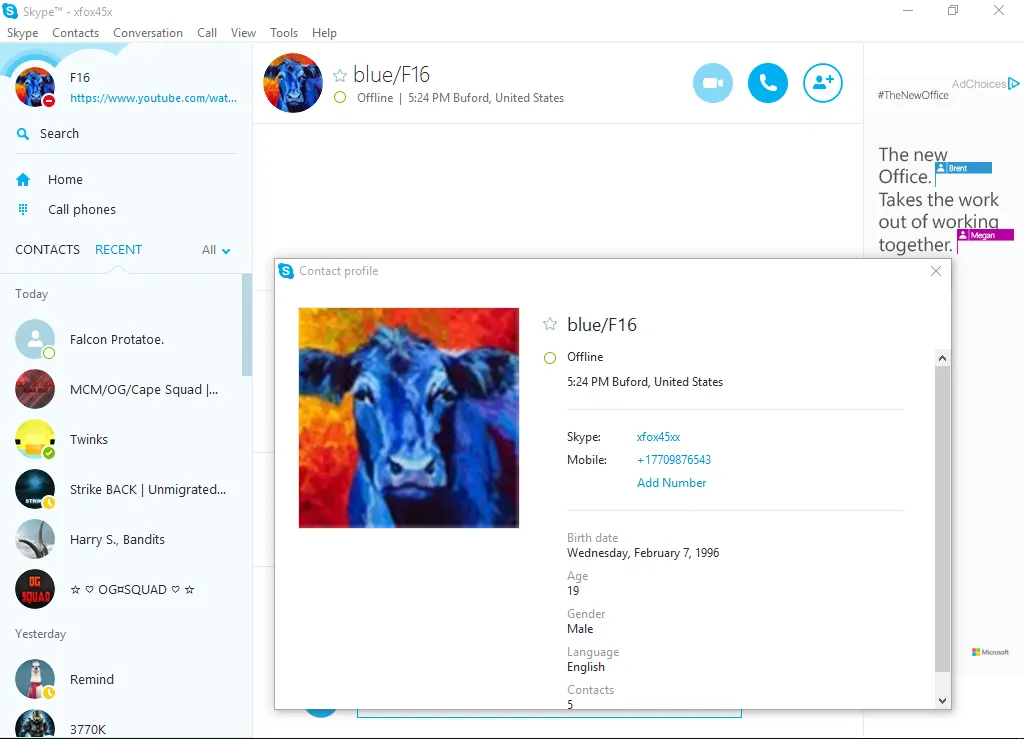1024x739 pixels.
Task: Click blue/F16 avatar in conversation header
Action: tap(293, 83)
